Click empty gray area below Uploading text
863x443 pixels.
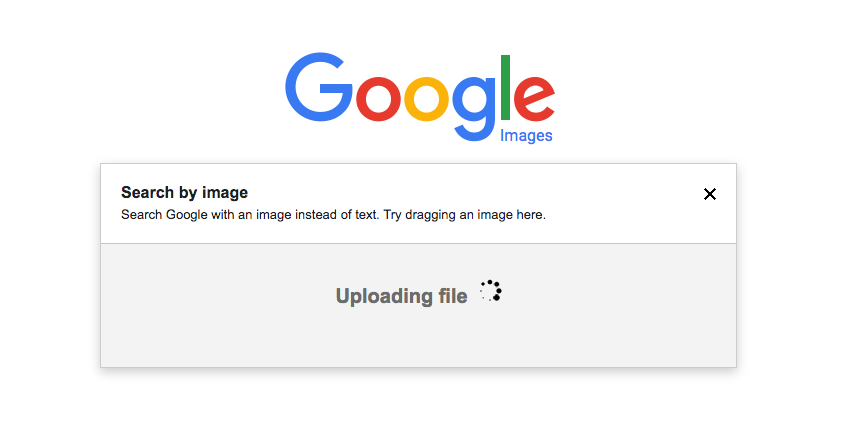click(x=418, y=342)
